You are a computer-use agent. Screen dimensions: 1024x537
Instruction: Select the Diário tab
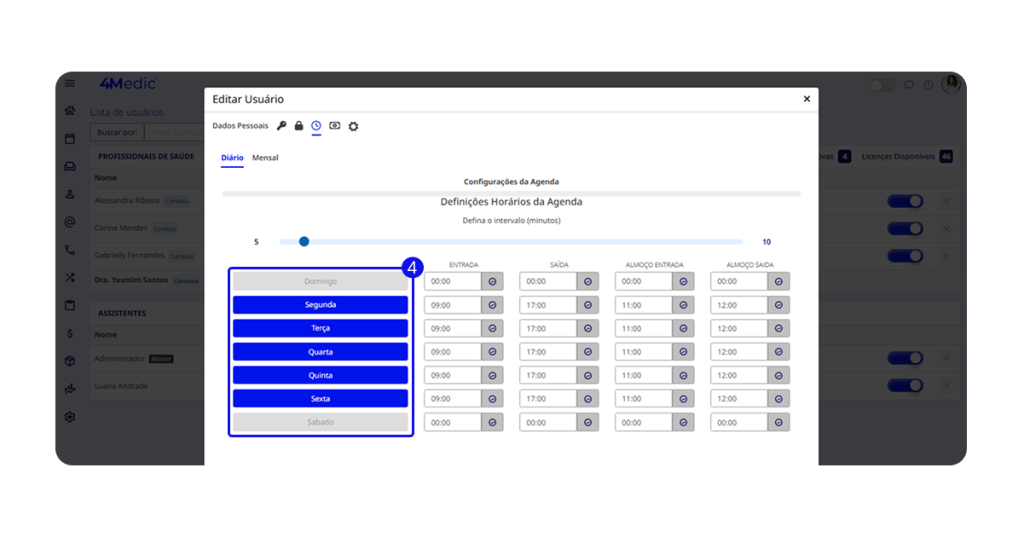click(x=232, y=158)
